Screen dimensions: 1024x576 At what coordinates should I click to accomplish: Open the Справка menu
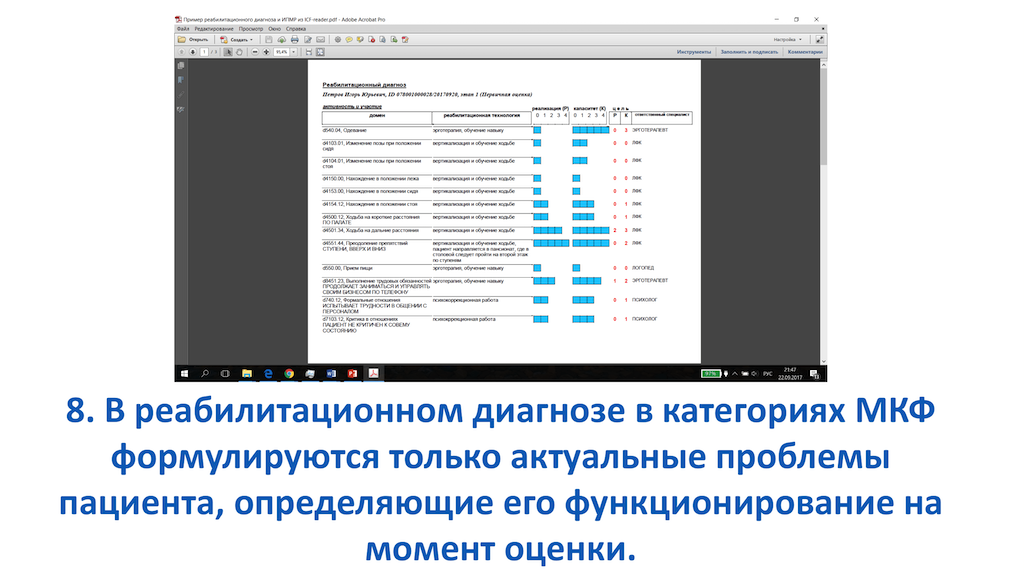point(296,29)
